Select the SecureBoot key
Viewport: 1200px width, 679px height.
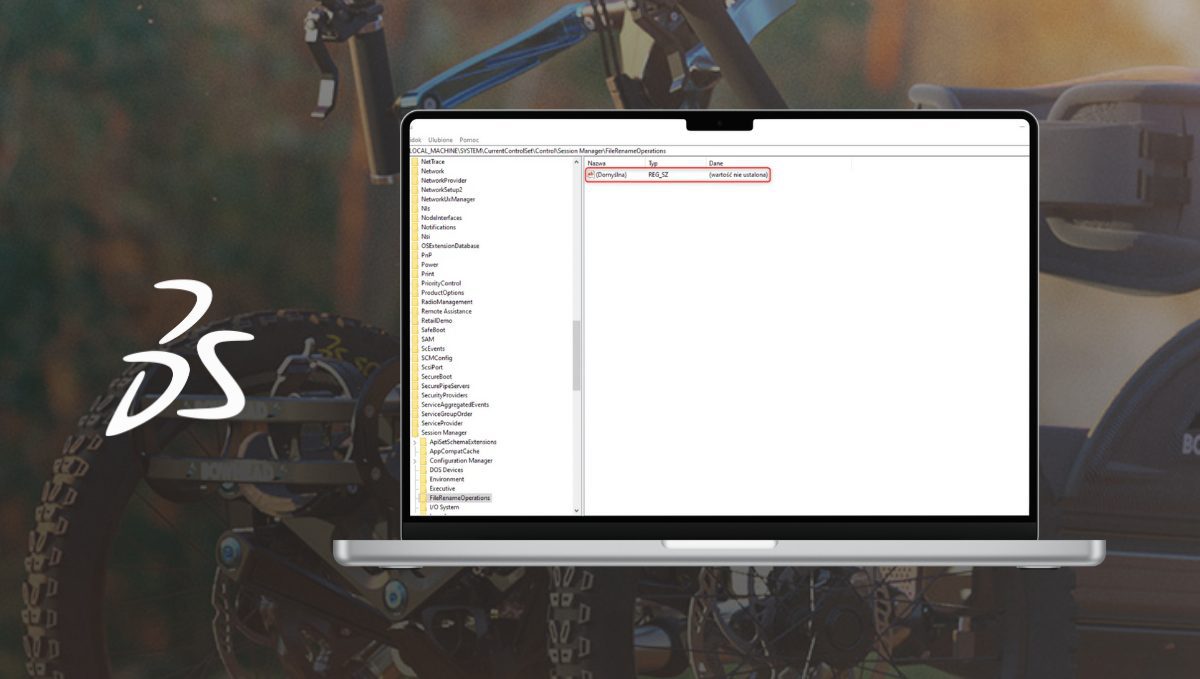click(x=437, y=377)
